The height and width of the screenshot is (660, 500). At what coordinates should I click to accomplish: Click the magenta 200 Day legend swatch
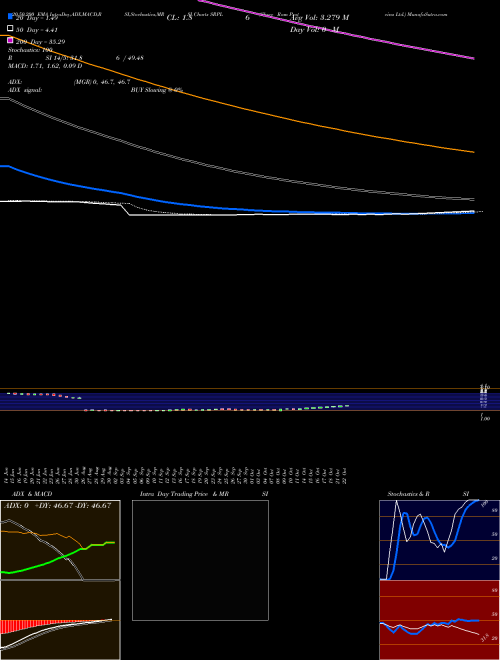10,40
